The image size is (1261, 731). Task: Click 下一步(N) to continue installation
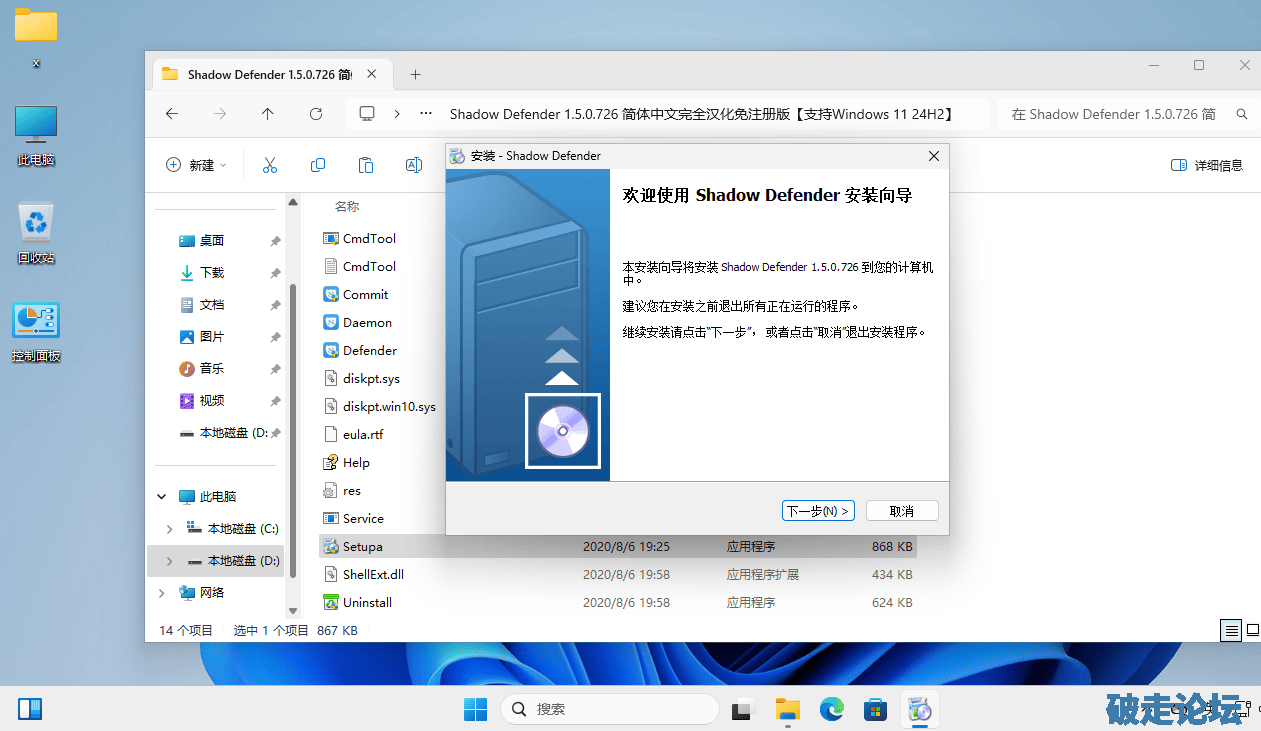(818, 511)
